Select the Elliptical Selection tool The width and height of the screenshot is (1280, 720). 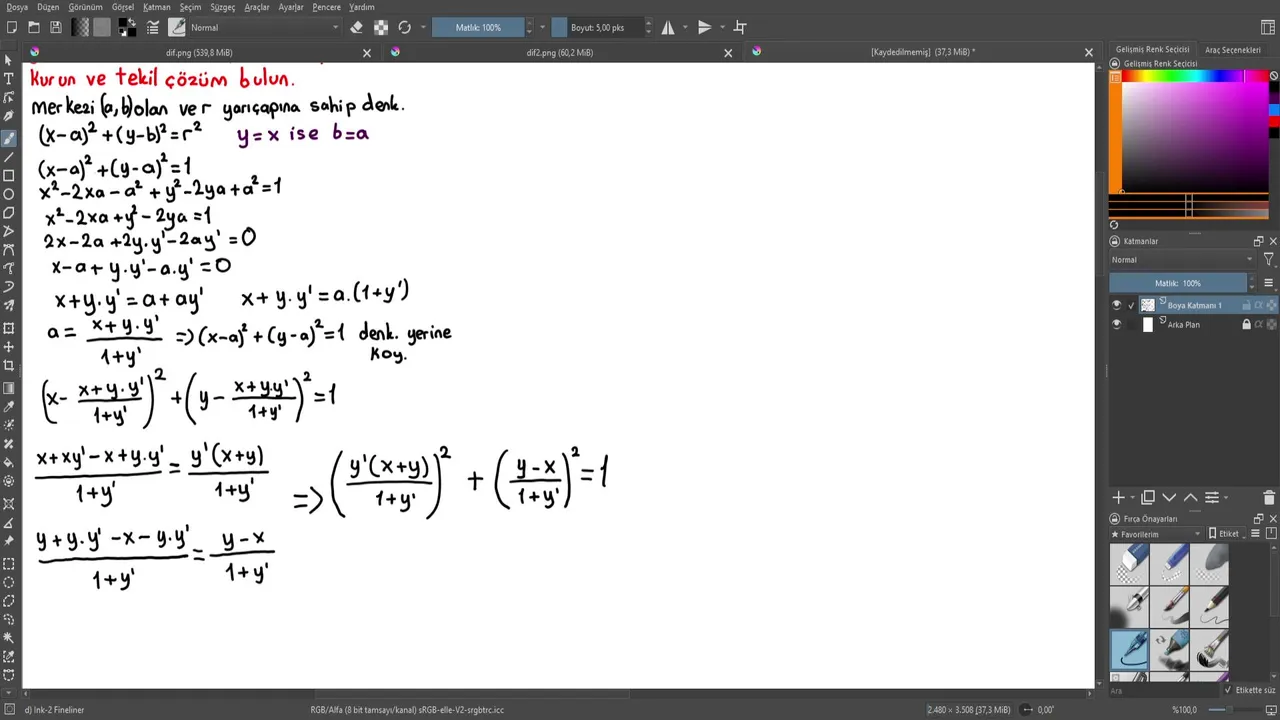(9, 582)
